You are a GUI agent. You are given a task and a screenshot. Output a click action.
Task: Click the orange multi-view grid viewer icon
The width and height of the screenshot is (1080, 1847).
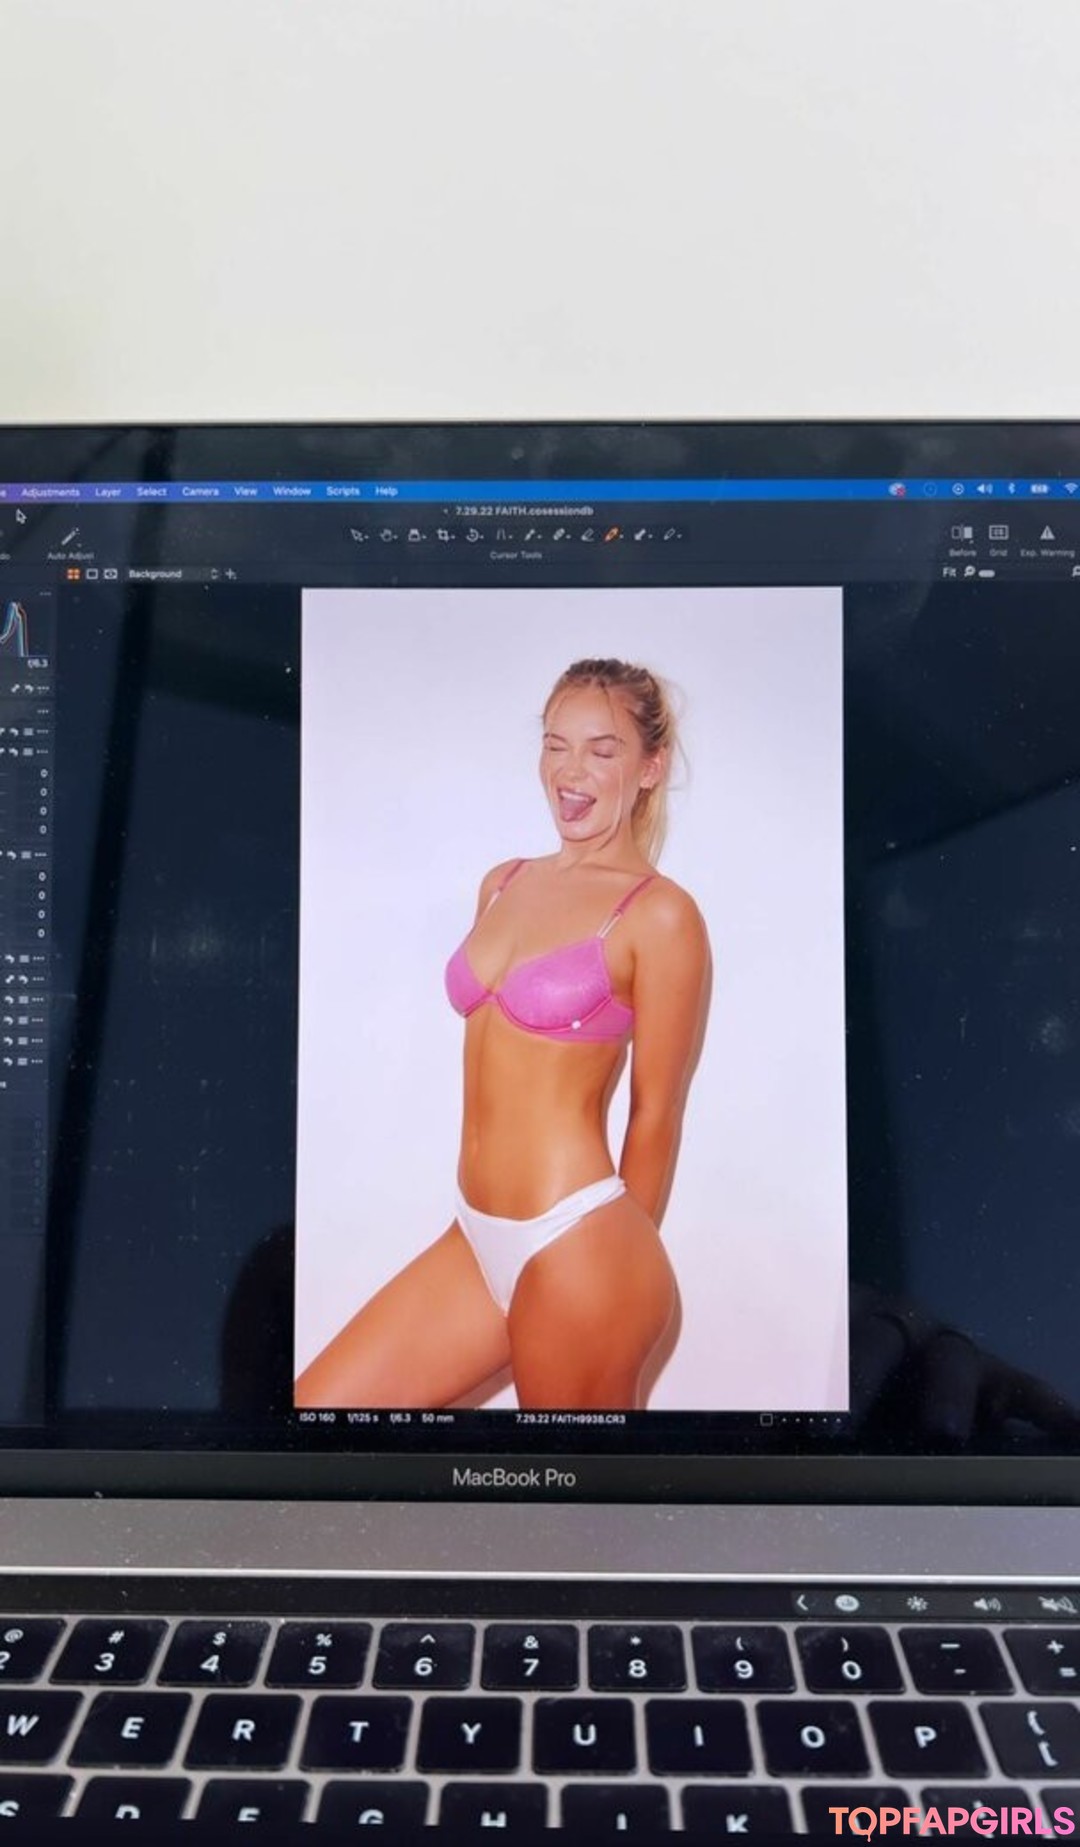click(73, 574)
